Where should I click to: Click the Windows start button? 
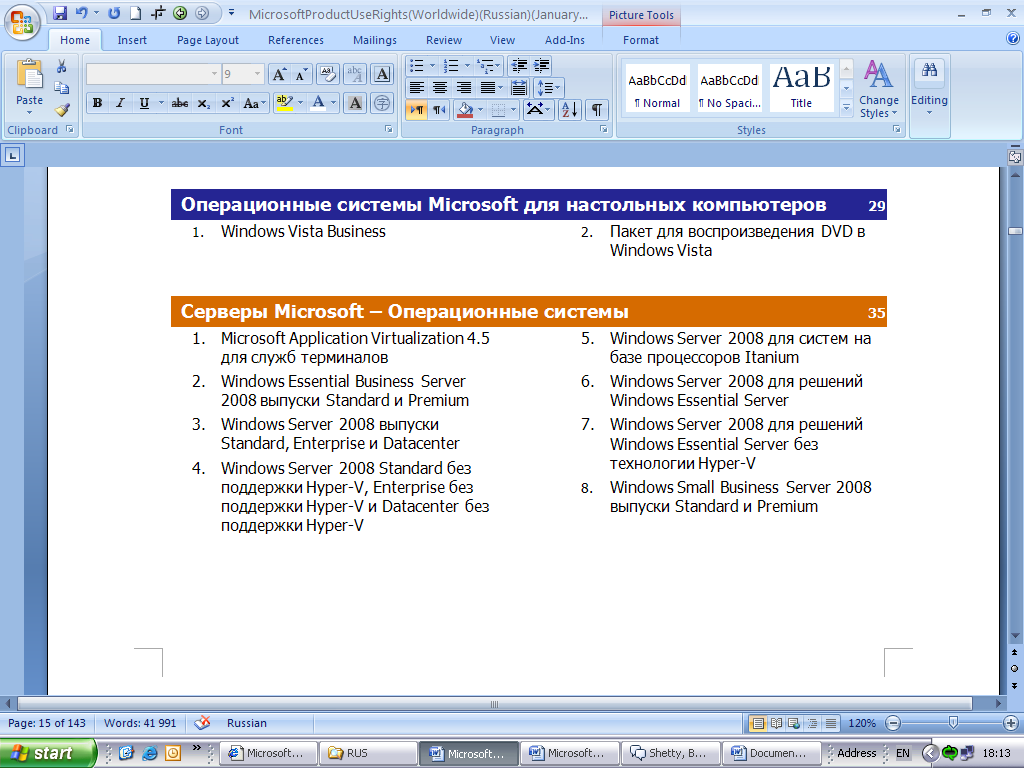[46, 753]
